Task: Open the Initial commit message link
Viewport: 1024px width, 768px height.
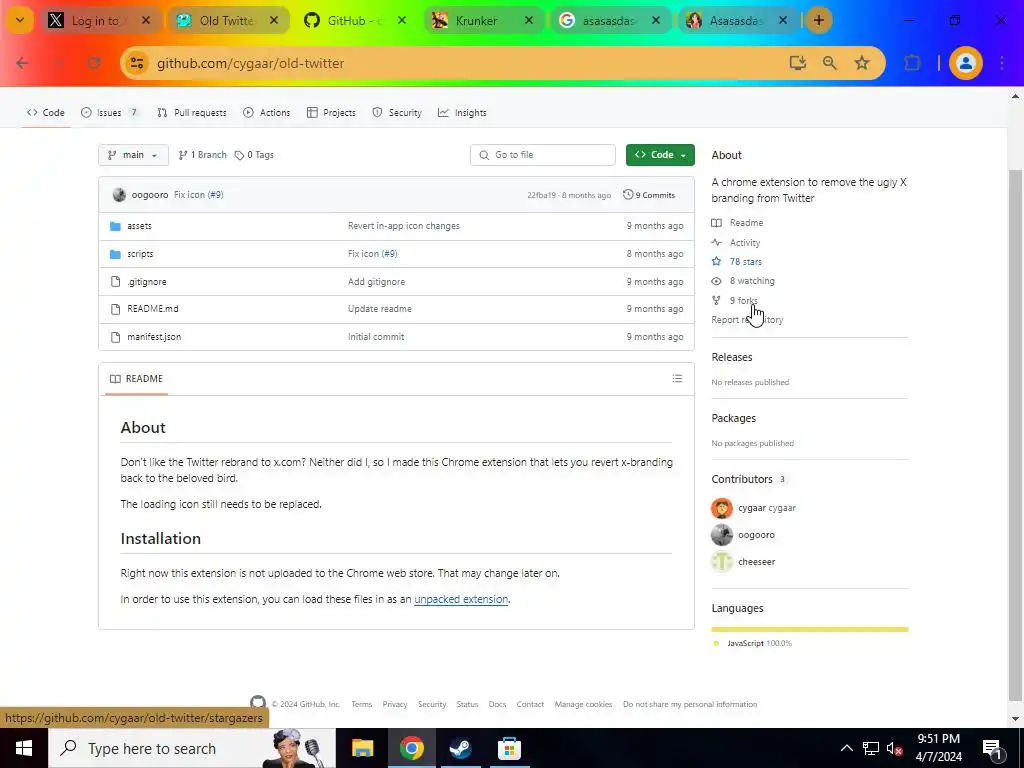Action: tap(376, 337)
